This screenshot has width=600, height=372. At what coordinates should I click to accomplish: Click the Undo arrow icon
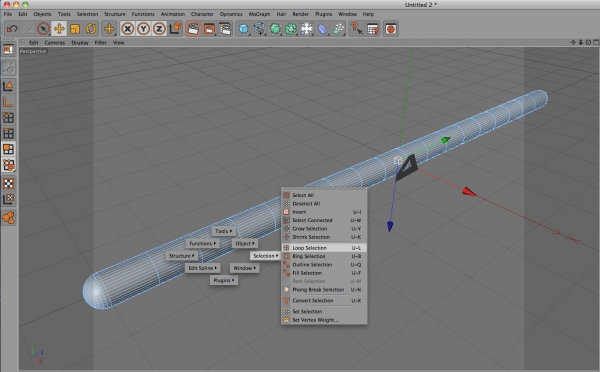(12, 29)
